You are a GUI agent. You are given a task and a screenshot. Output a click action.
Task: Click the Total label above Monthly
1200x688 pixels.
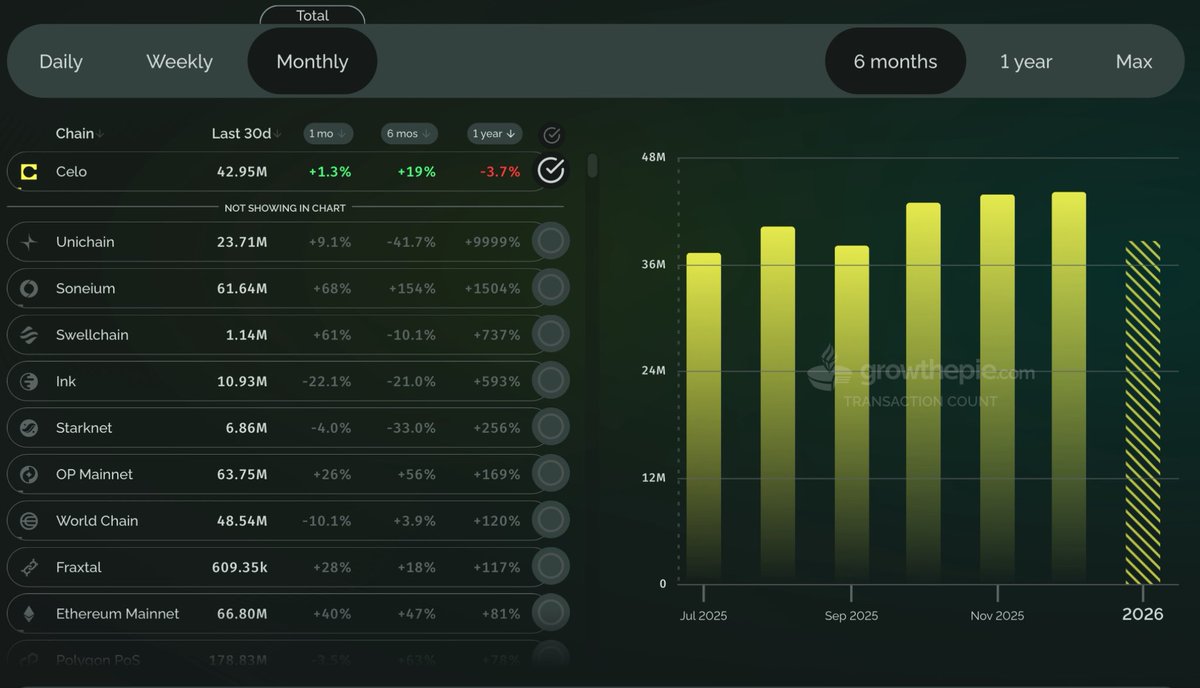313,16
